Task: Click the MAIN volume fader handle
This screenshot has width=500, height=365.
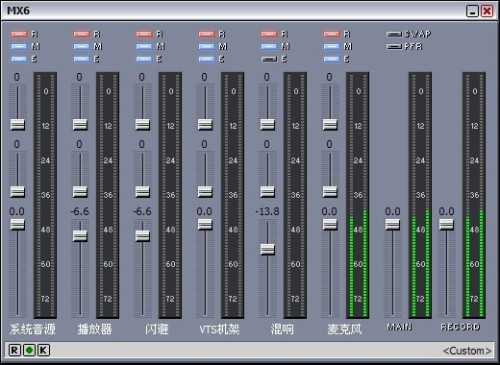Action: pos(393,224)
